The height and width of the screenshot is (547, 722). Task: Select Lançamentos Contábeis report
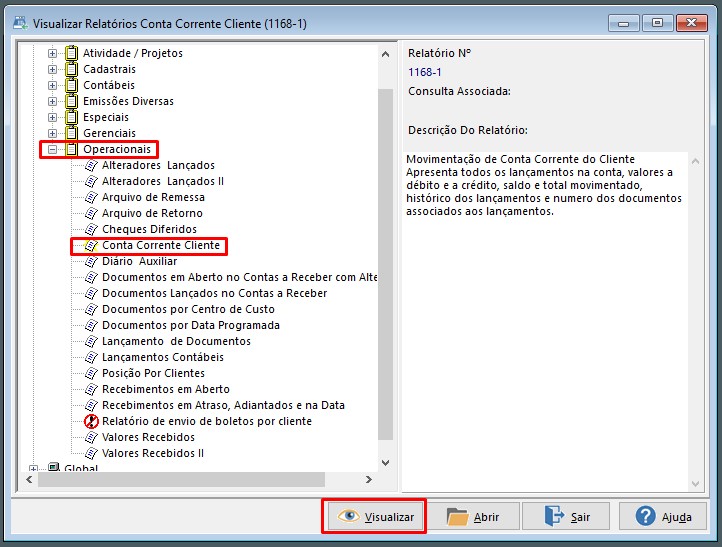coord(163,357)
